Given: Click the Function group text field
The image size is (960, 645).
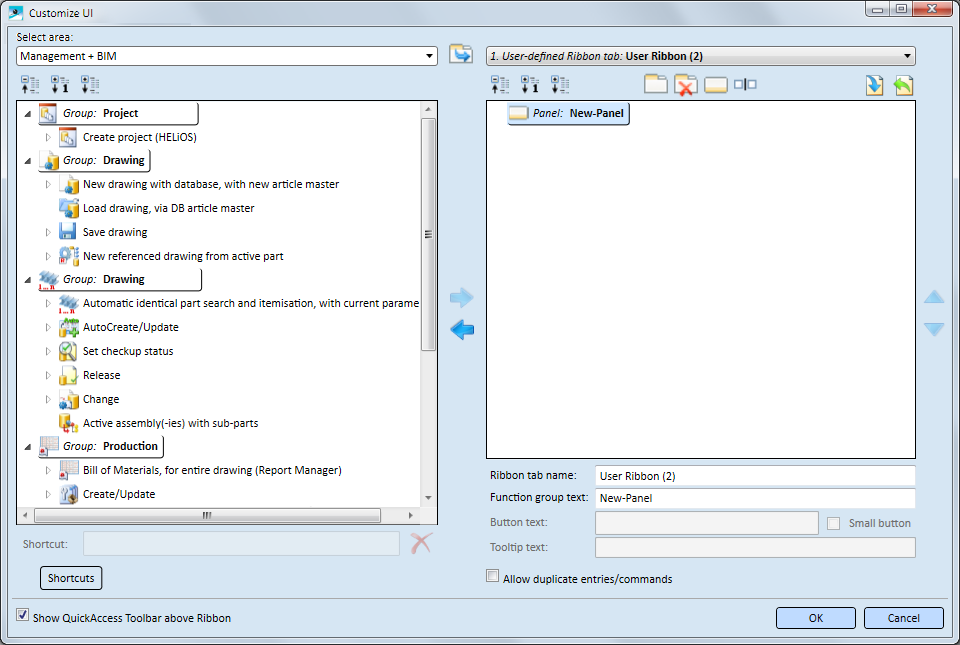Looking at the screenshot, I should pos(755,498).
